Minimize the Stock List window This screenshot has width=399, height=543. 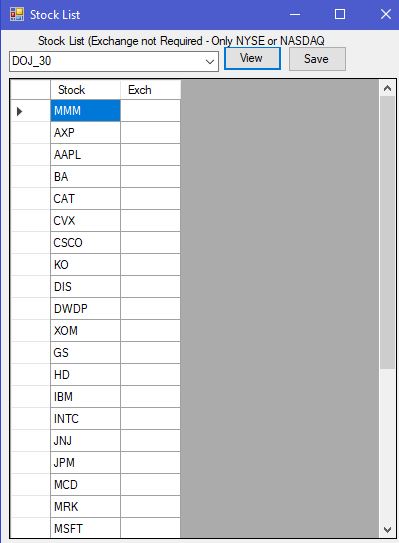point(295,15)
